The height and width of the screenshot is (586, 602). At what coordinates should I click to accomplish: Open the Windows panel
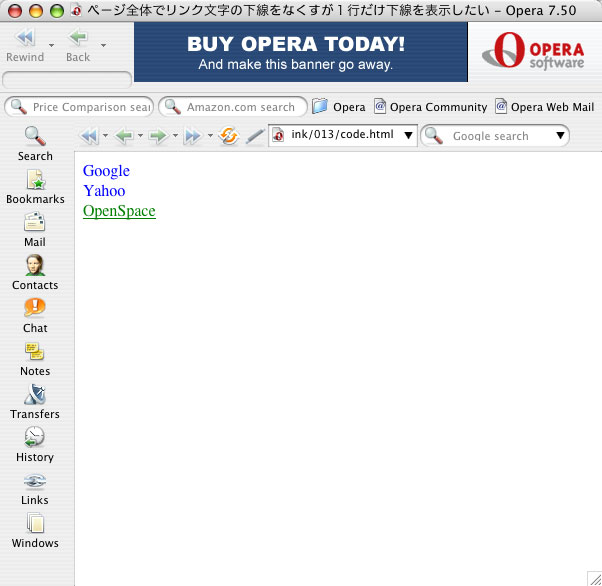35,531
